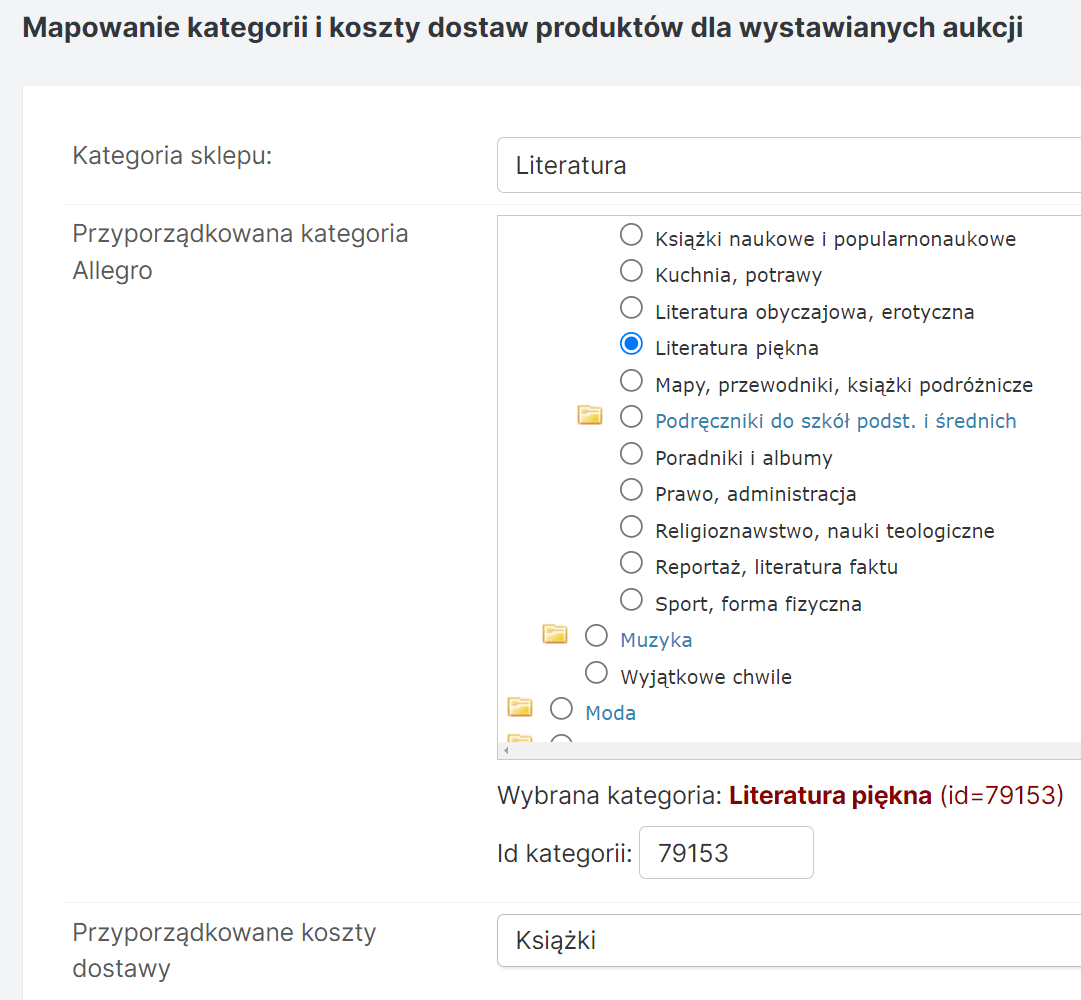Select Sport, forma fizyczna radio button
The width and height of the screenshot is (1081, 1000).
(x=631, y=600)
